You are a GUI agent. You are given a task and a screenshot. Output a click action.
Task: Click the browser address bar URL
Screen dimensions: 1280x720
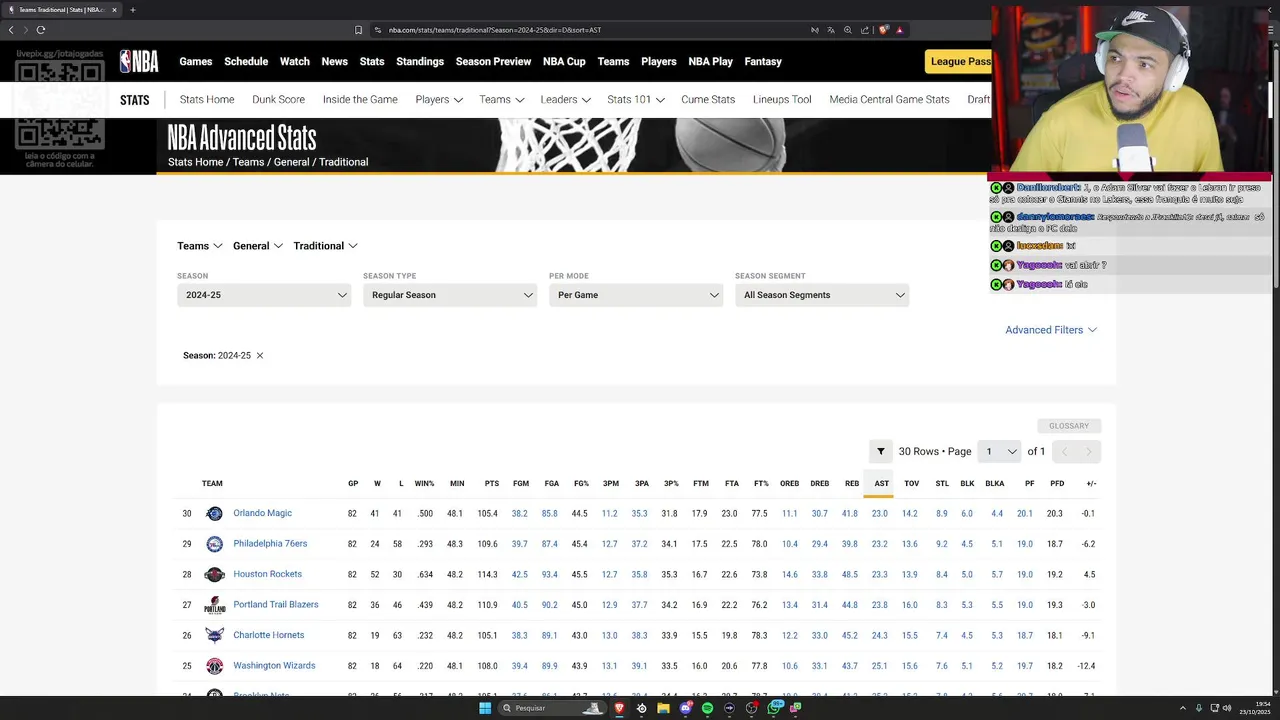tap(495, 30)
